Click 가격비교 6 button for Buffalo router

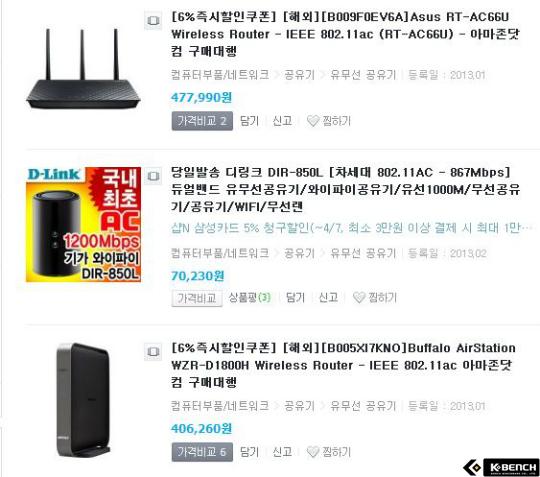click(202, 452)
